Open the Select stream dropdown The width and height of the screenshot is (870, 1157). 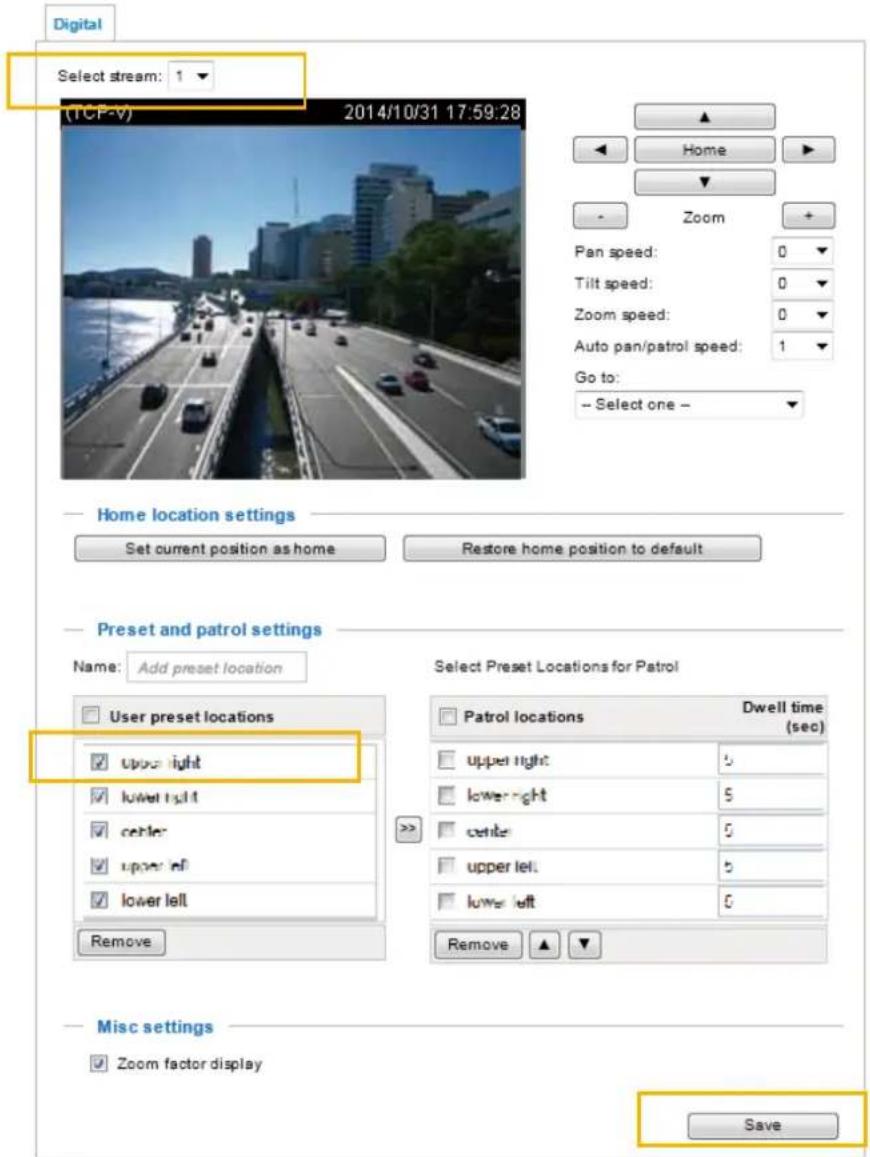(191, 76)
